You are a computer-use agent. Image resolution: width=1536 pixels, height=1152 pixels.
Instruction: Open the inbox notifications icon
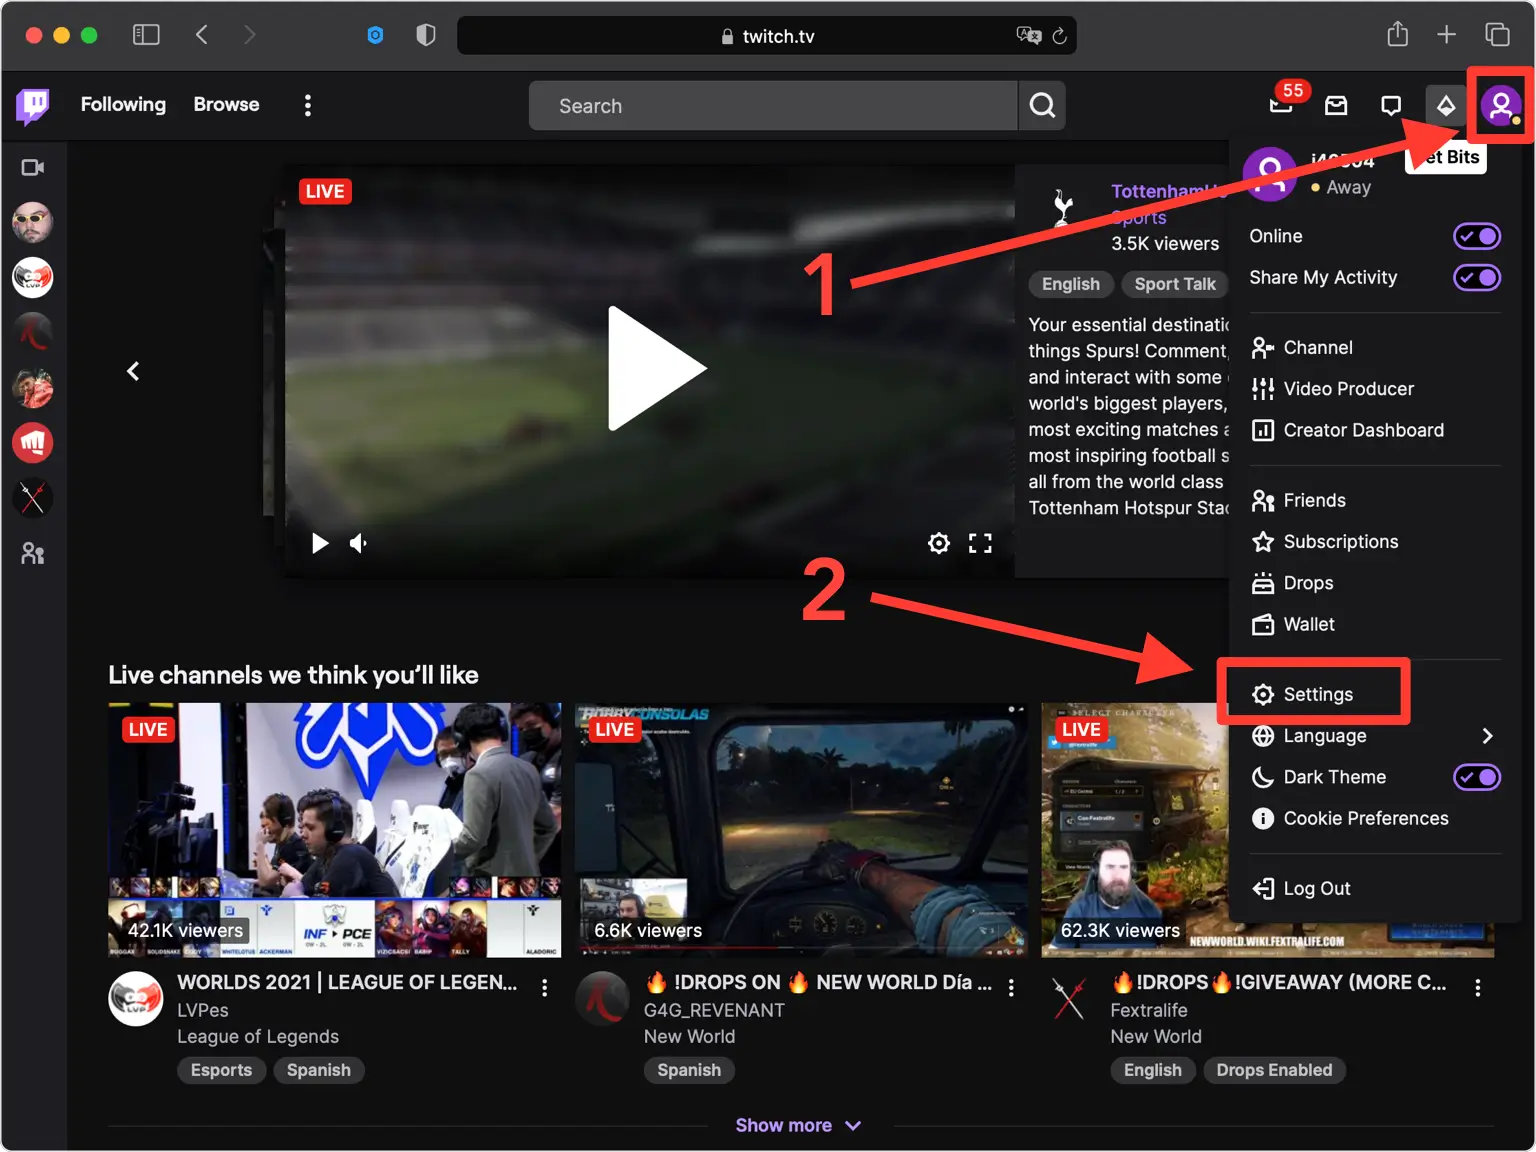pos(1336,105)
